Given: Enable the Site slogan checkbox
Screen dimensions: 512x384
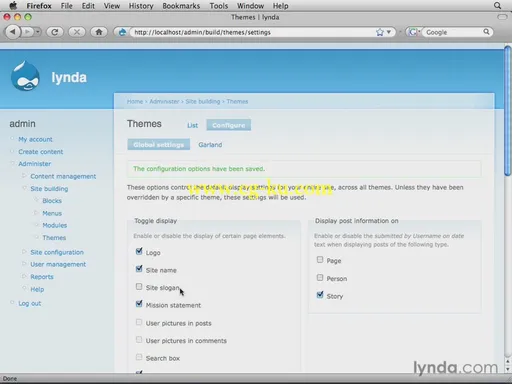Looking at the screenshot, I should [139, 287].
